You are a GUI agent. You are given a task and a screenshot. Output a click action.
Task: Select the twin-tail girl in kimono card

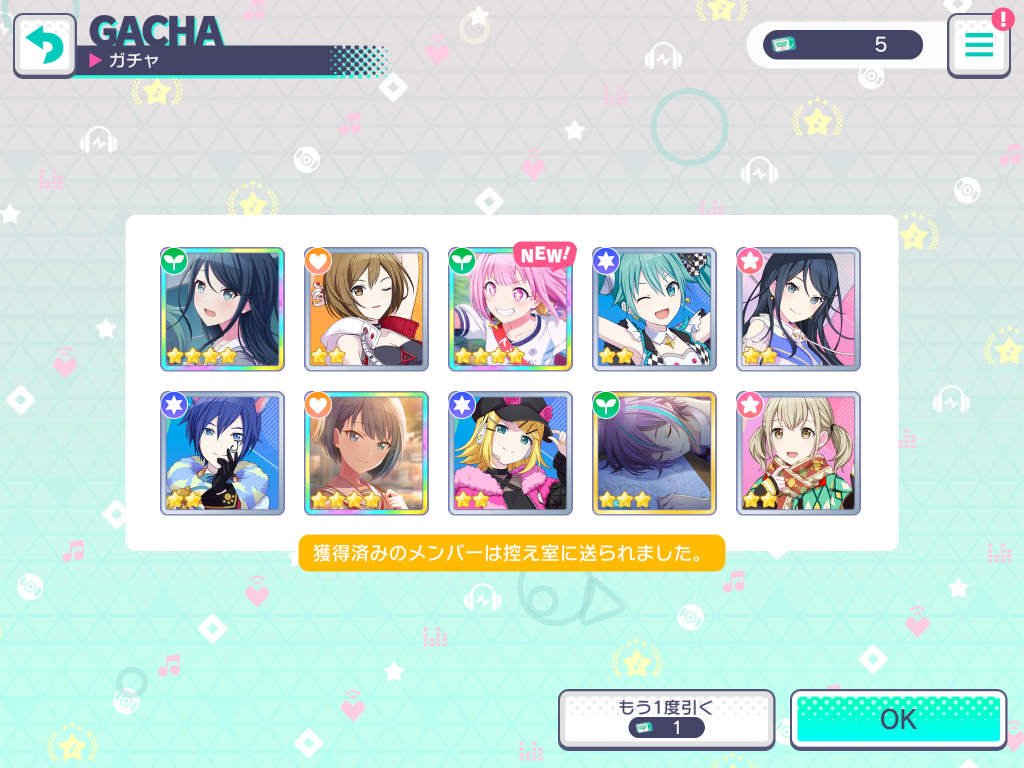[798, 453]
